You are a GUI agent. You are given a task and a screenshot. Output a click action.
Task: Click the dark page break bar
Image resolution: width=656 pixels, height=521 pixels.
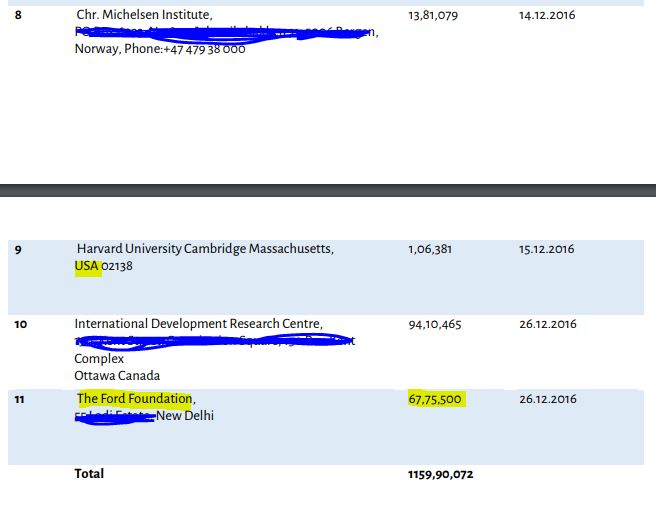coord(328,190)
